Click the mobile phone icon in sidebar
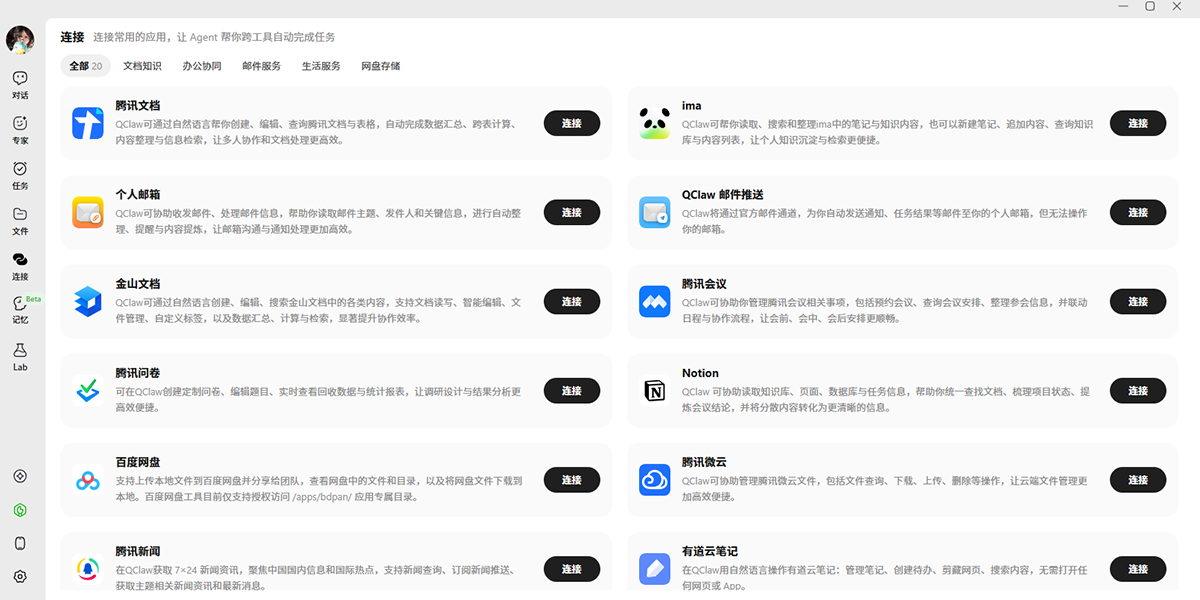Image resolution: width=1200 pixels, height=600 pixels. click(x=20, y=543)
